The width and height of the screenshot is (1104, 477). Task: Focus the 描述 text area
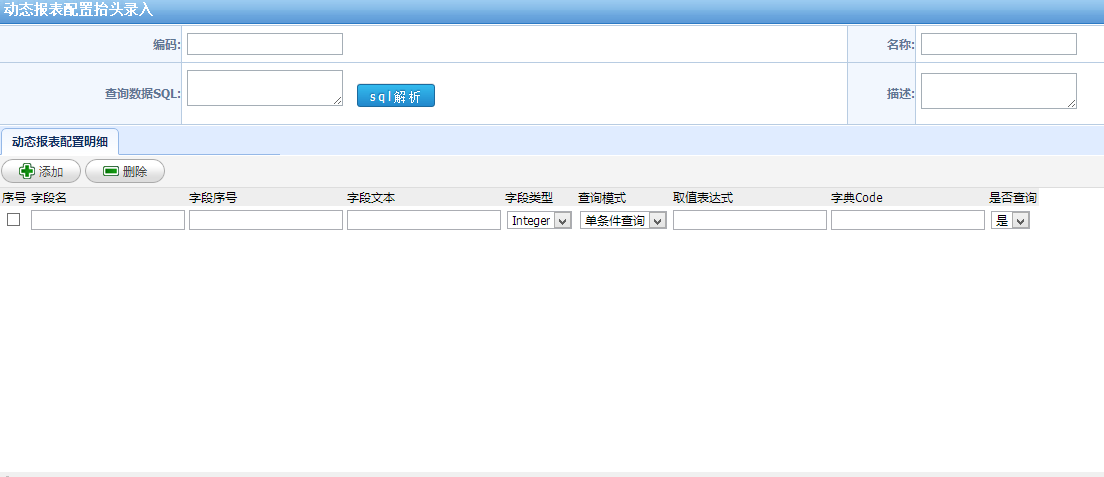999,91
